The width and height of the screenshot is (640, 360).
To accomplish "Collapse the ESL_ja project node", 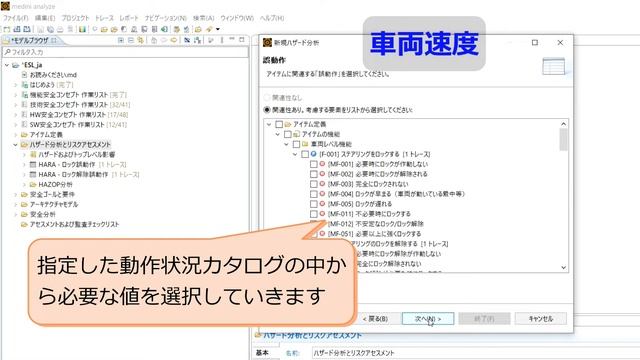I will (x=7, y=65).
